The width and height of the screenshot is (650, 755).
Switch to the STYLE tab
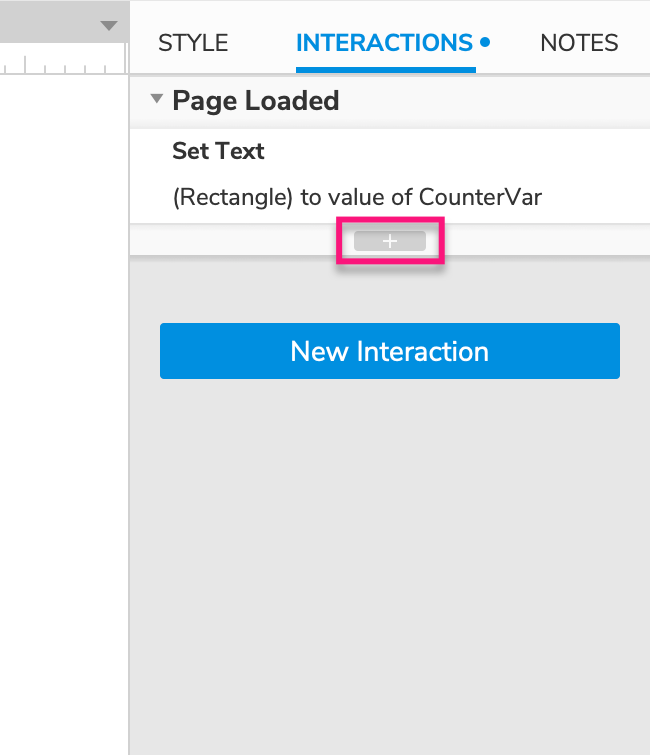tap(193, 43)
